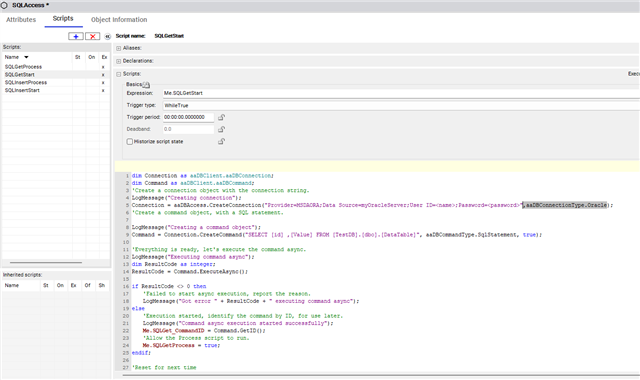This screenshot has height=380, width=640.
Task: Enable Historize script state checkbox
Action: (x=130, y=142)
